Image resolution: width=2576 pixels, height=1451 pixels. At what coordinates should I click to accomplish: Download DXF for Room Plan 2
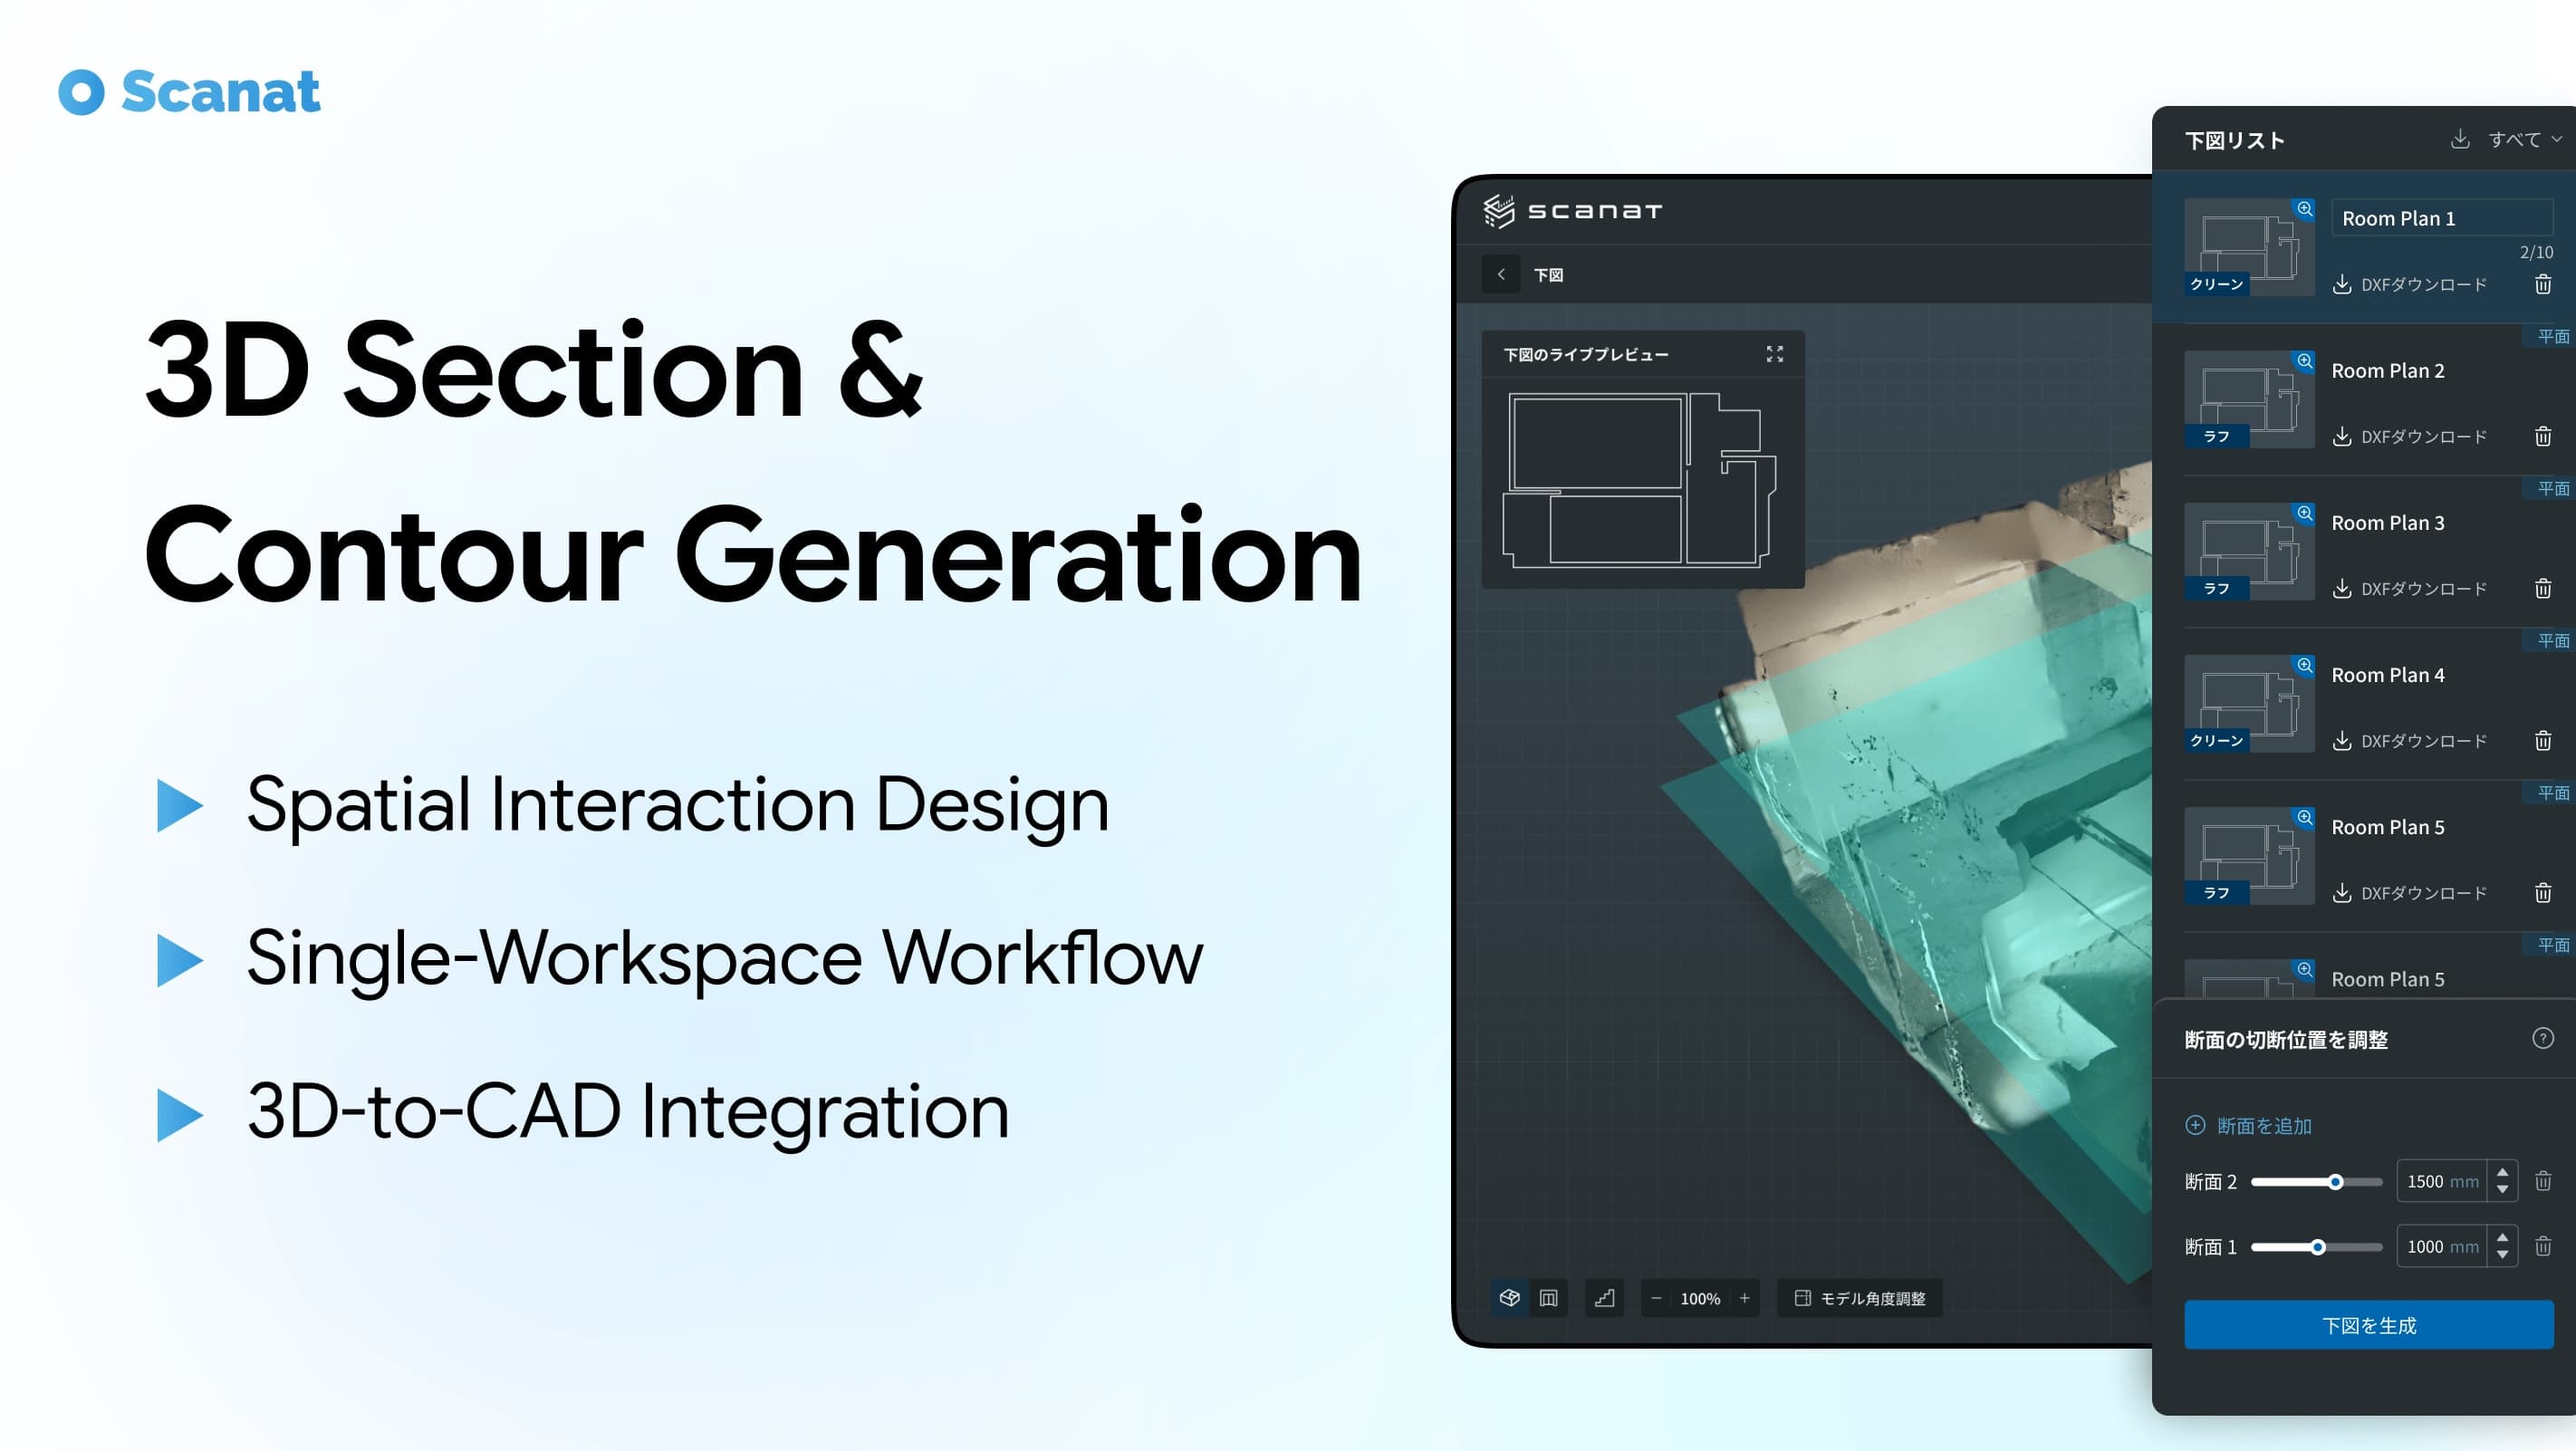pos(2409,437)
